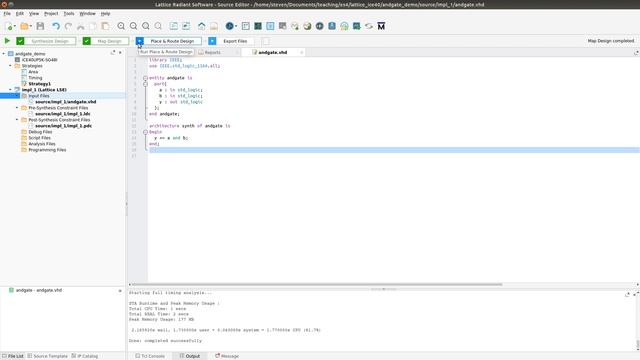Viewport: 640px width, 360px height.
Task: Collapse the Strategies folder
Action: (10, 66)
